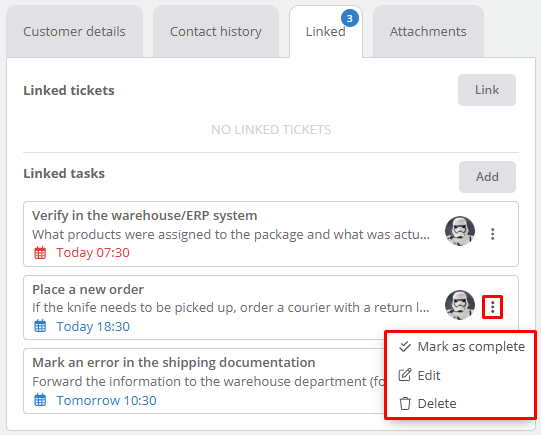Click the Linked tickets heading
Image resolution: width=541 pixels, height=435 pixels.
[69, 90]
